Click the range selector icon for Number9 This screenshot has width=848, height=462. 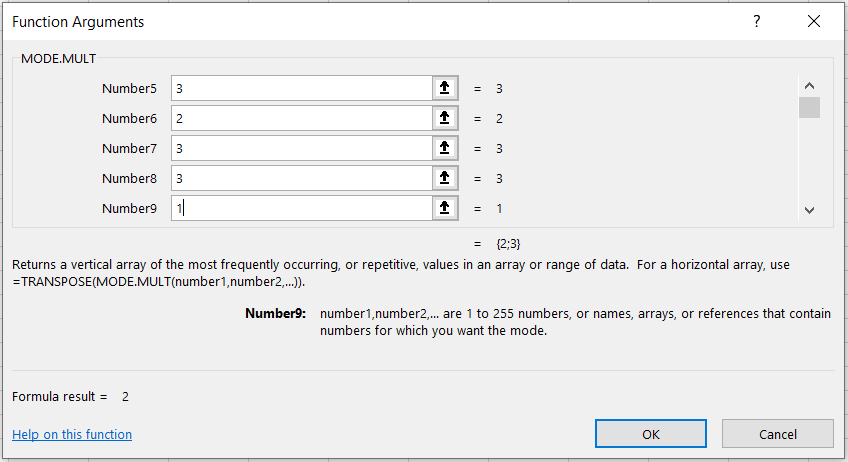click(445, 208)
